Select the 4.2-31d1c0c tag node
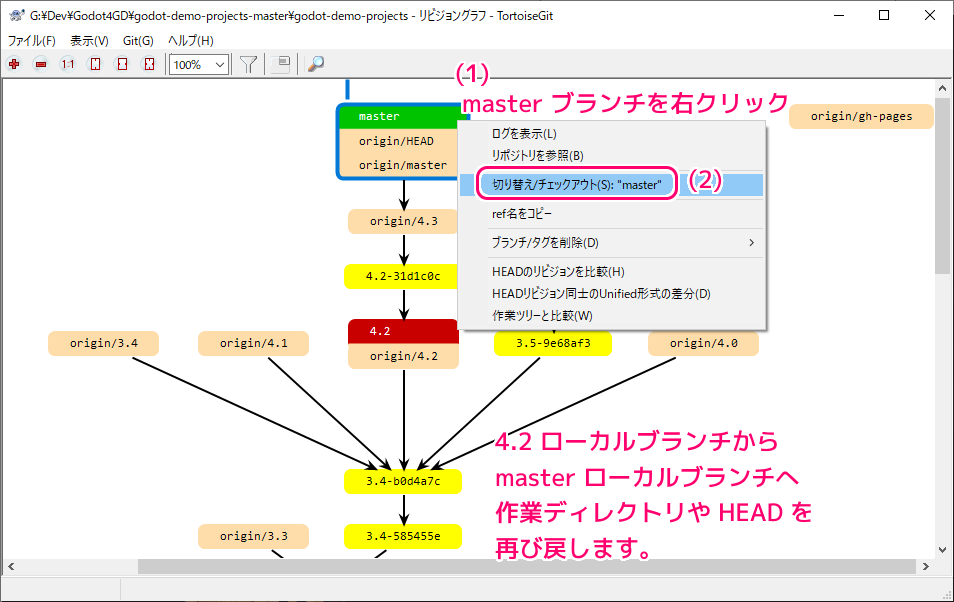954x602 pixels. 403,276
